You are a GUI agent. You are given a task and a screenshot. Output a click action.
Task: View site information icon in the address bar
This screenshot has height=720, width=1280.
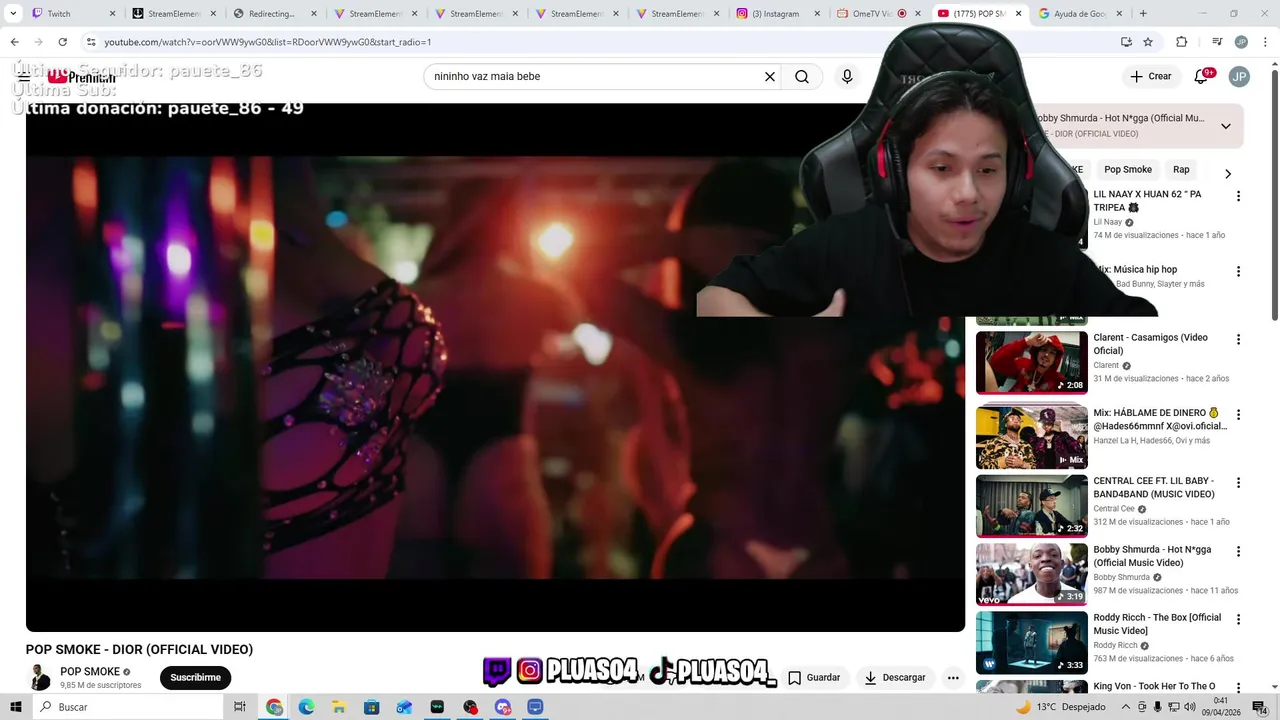tap(91, 42)
